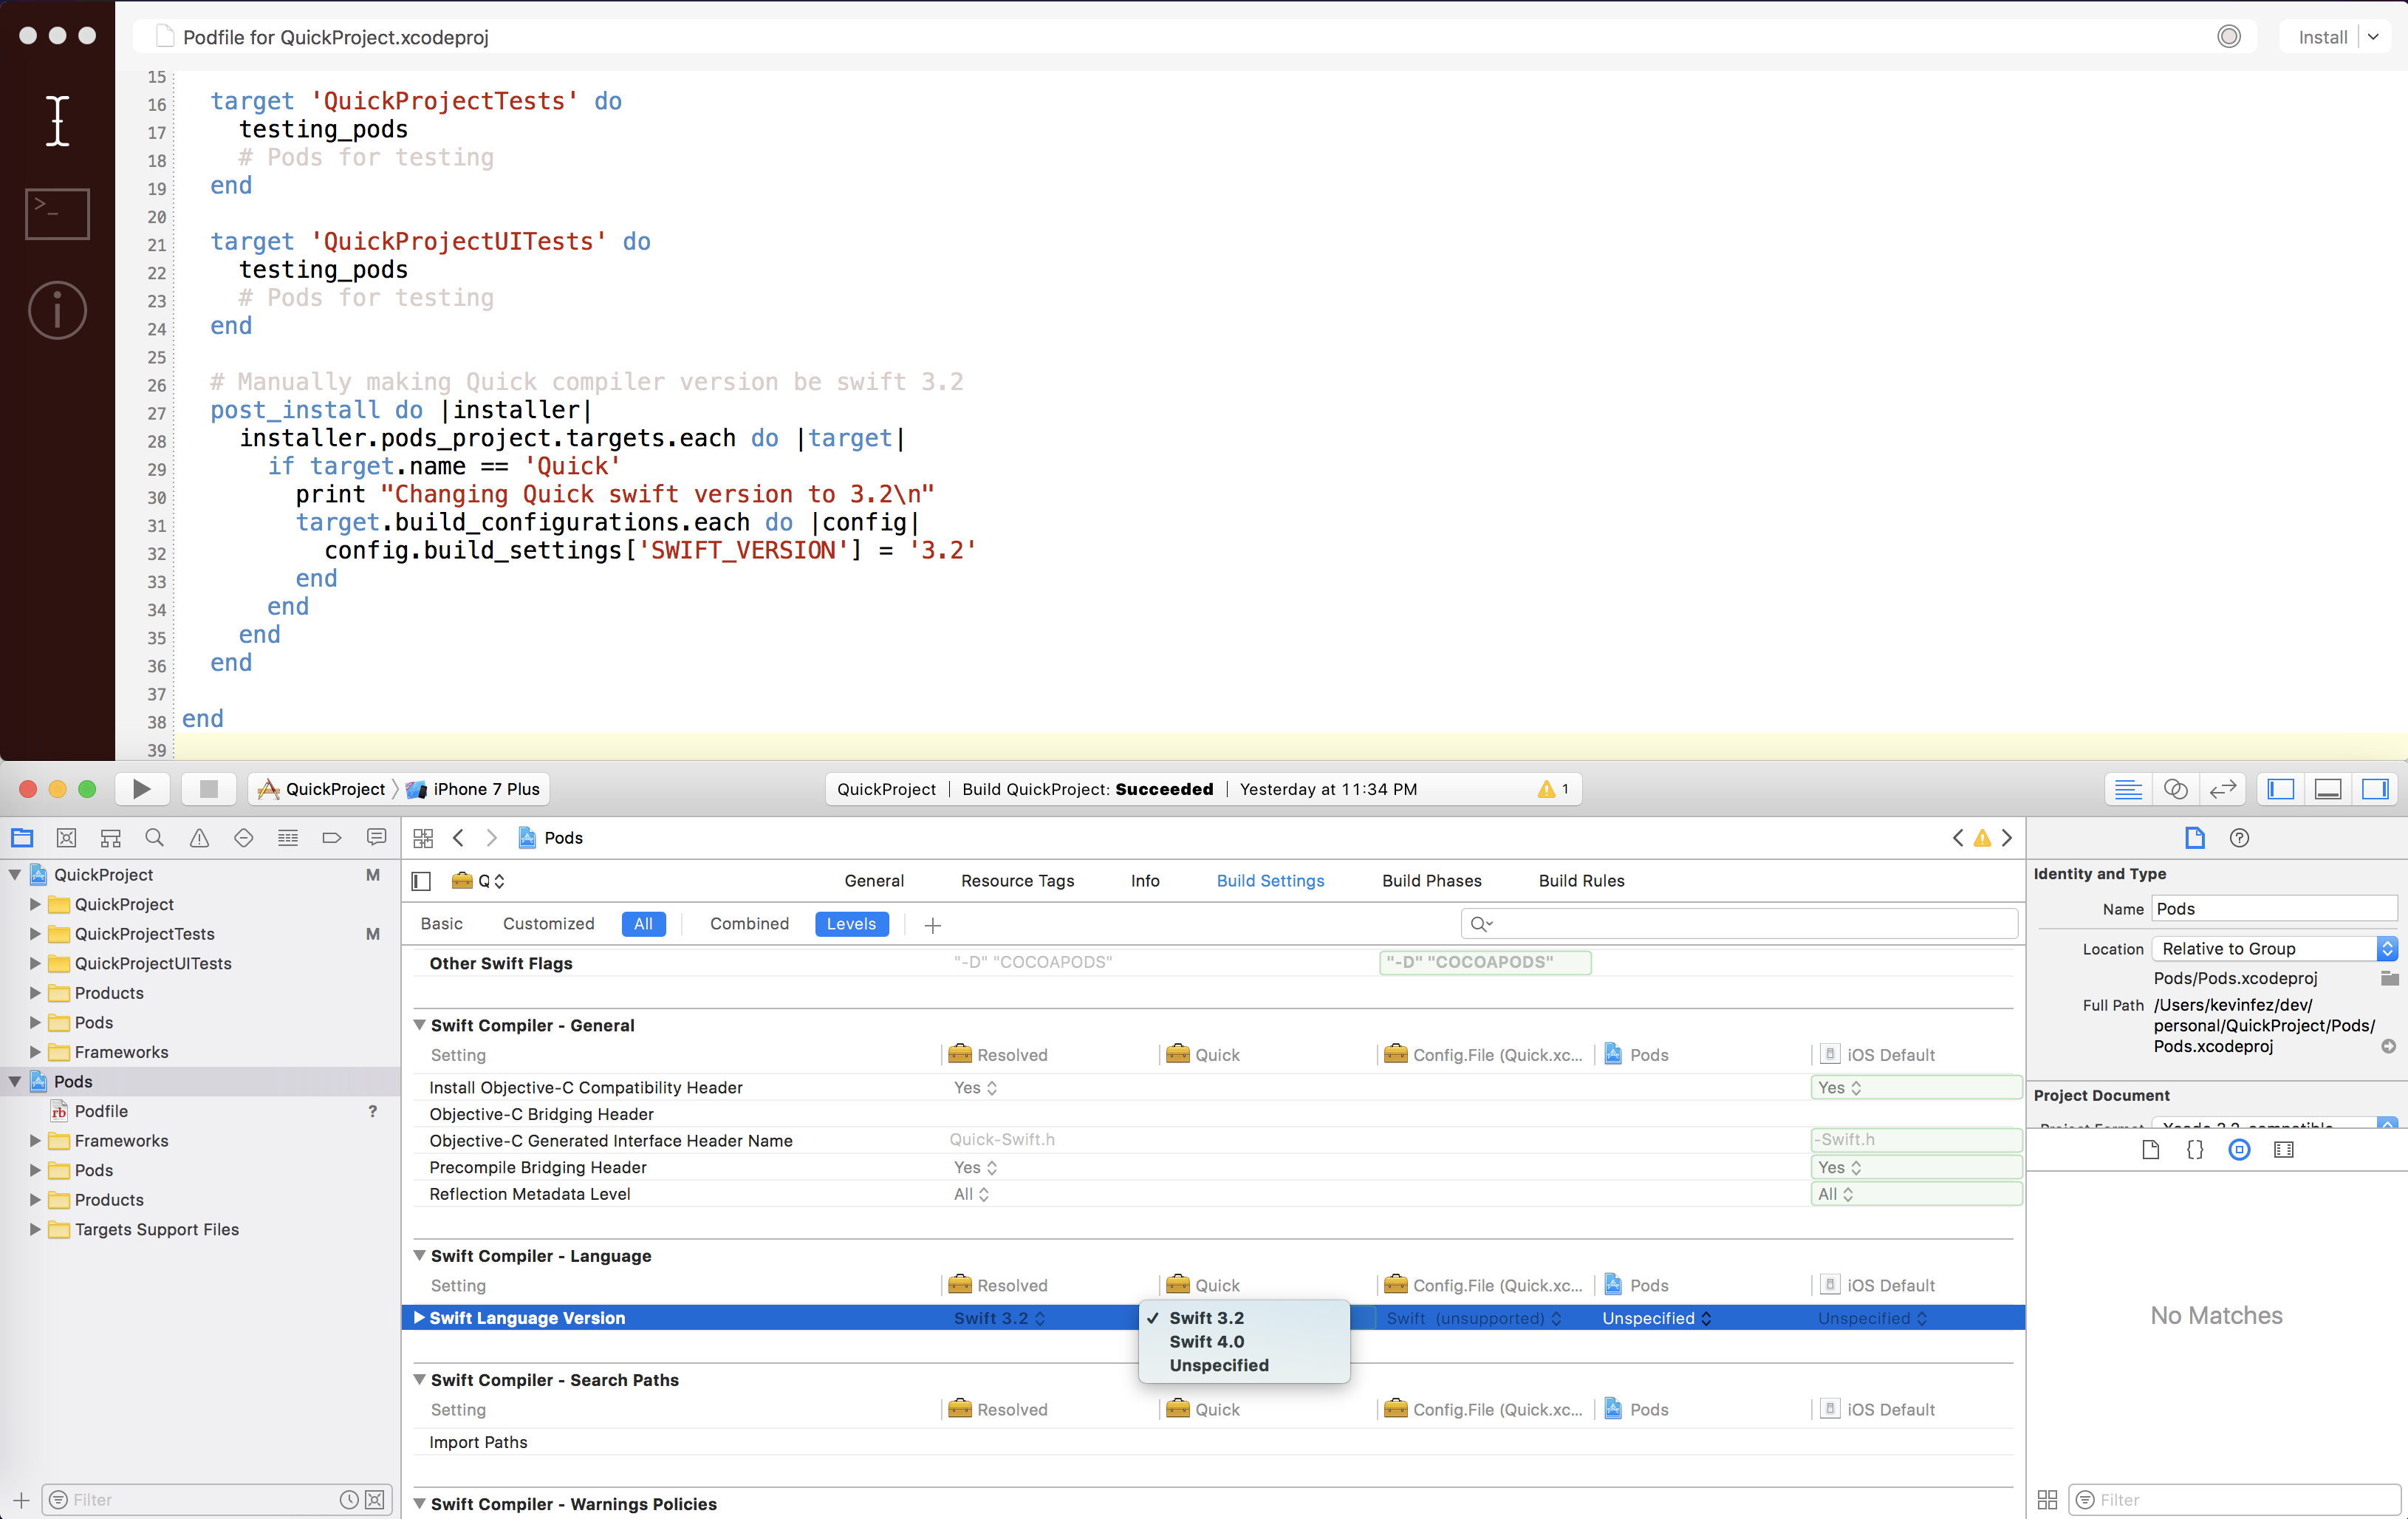The image size is (2408, 1519).
Task: Select the QuickProject scheme in toolbar
Action: coord(322,789)
